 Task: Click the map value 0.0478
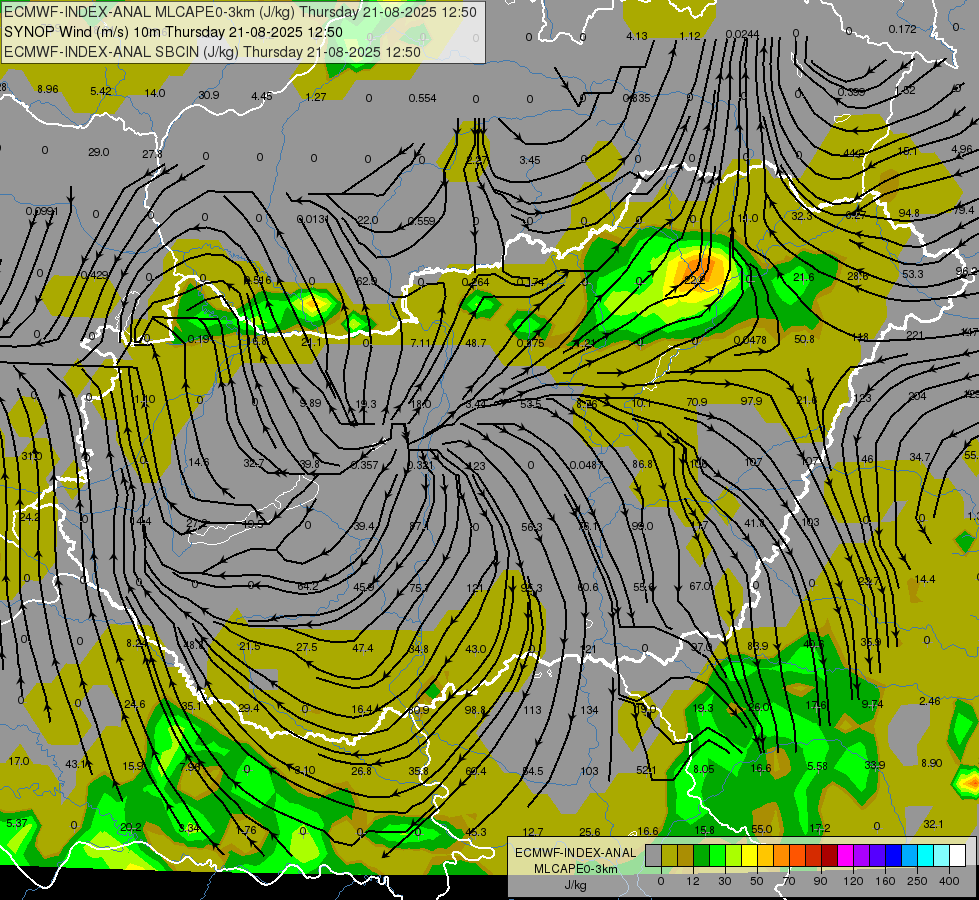click(750, 340)
